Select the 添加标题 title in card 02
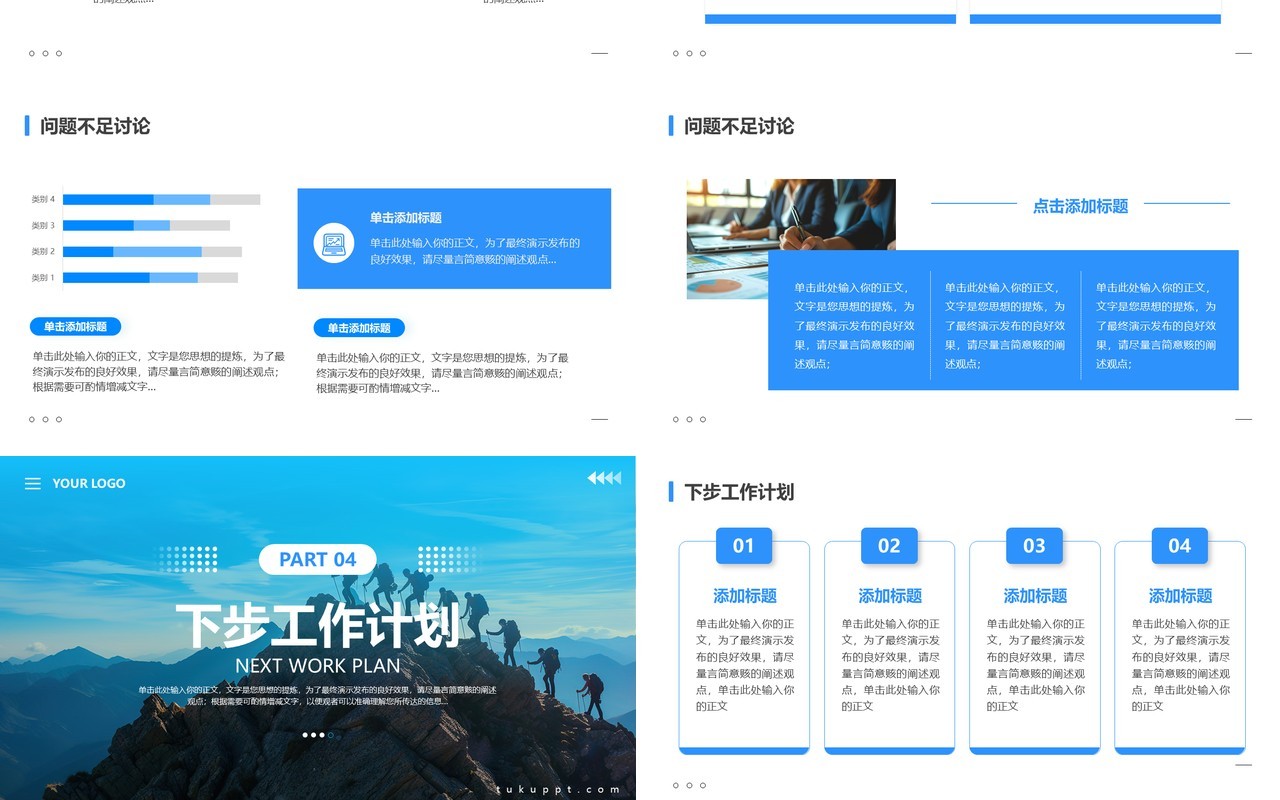The image size is (1280, 800). point(890,596)
